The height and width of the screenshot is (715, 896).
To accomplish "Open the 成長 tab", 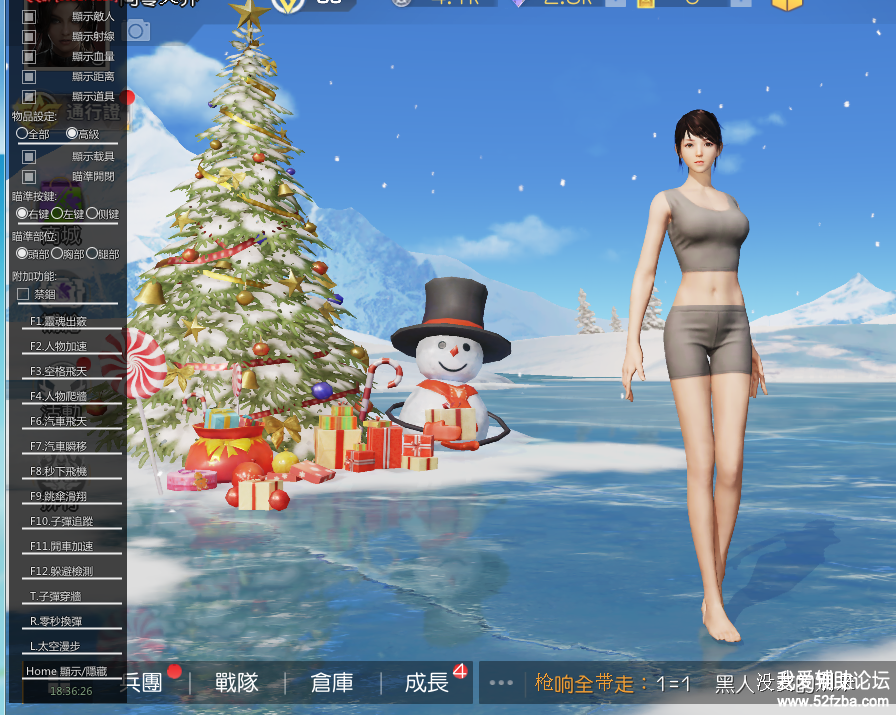I will coord(426,682).
